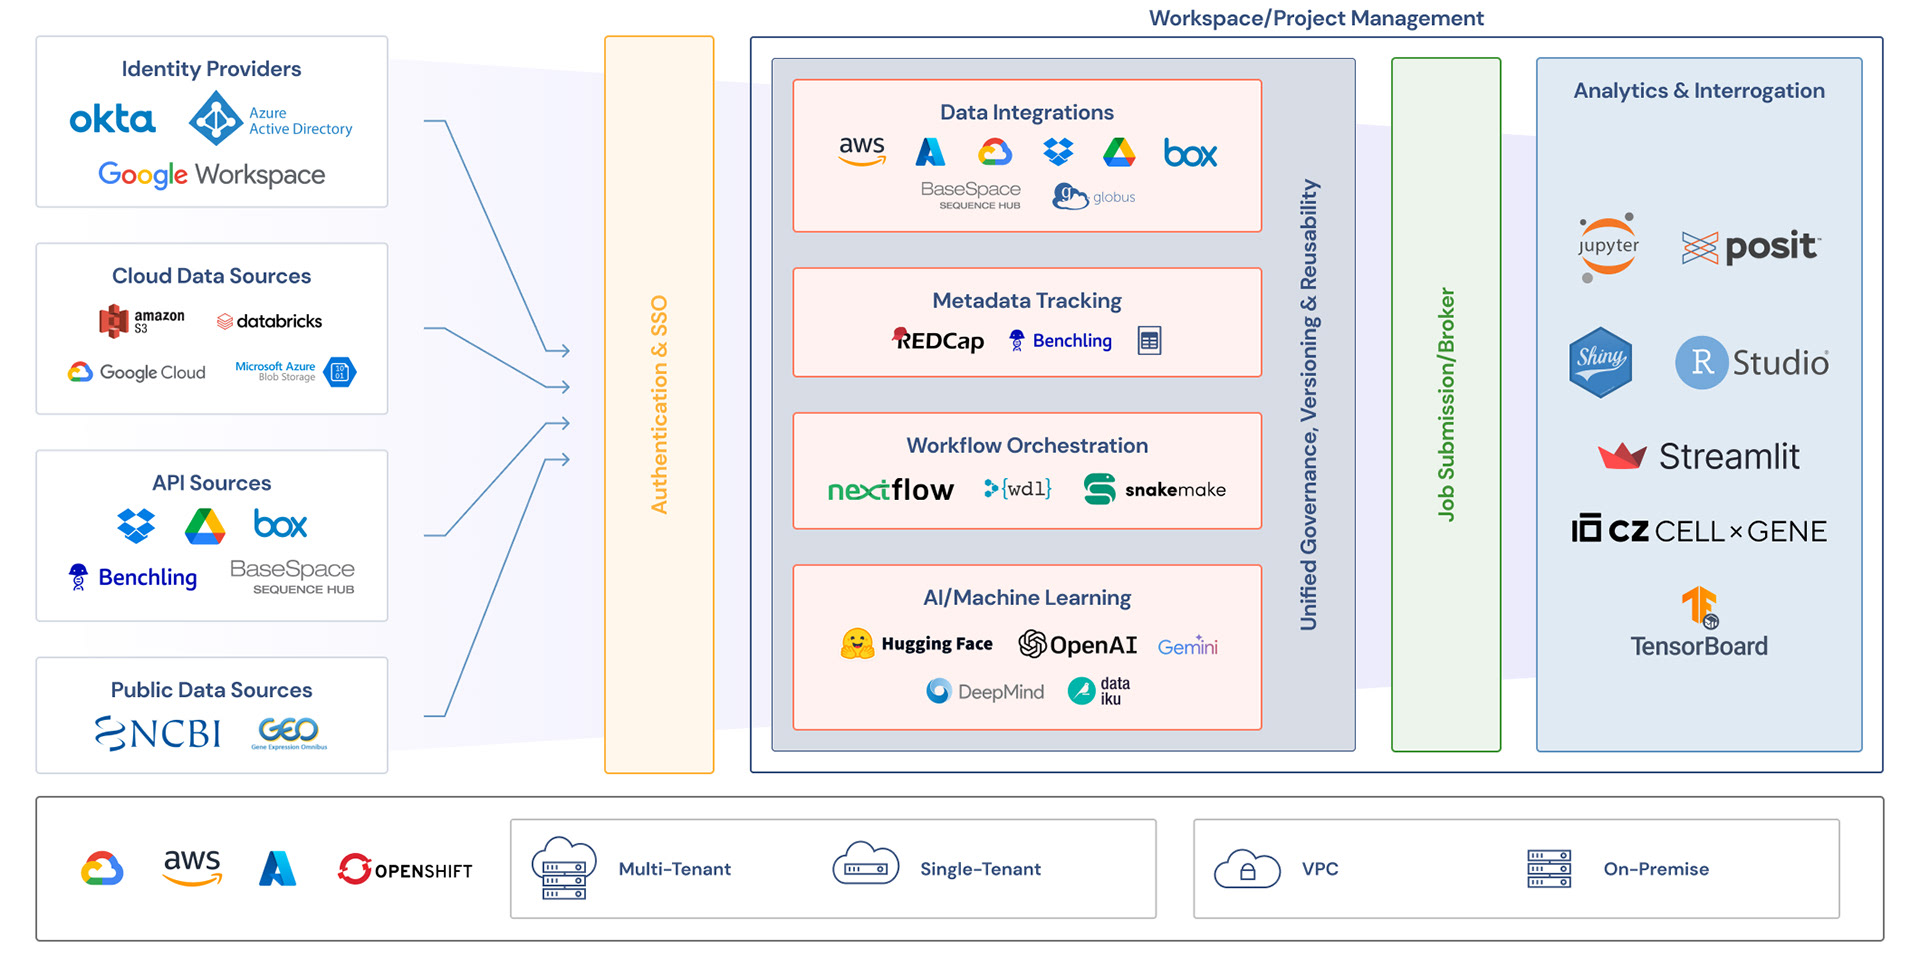The height and width of the screenshot is (977, 1920).
Task: Select the Identity Providers heading
Action: click(211, 69)
